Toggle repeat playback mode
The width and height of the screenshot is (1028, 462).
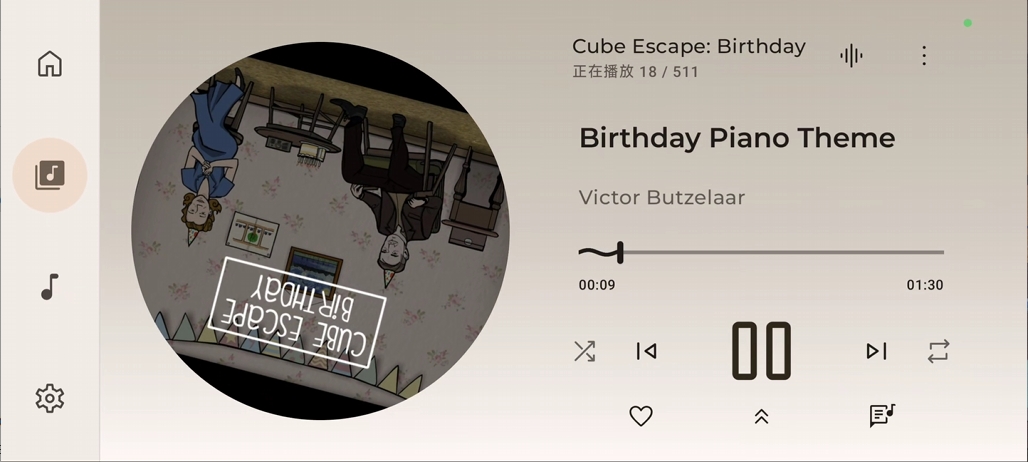click(x=938, y=351)
